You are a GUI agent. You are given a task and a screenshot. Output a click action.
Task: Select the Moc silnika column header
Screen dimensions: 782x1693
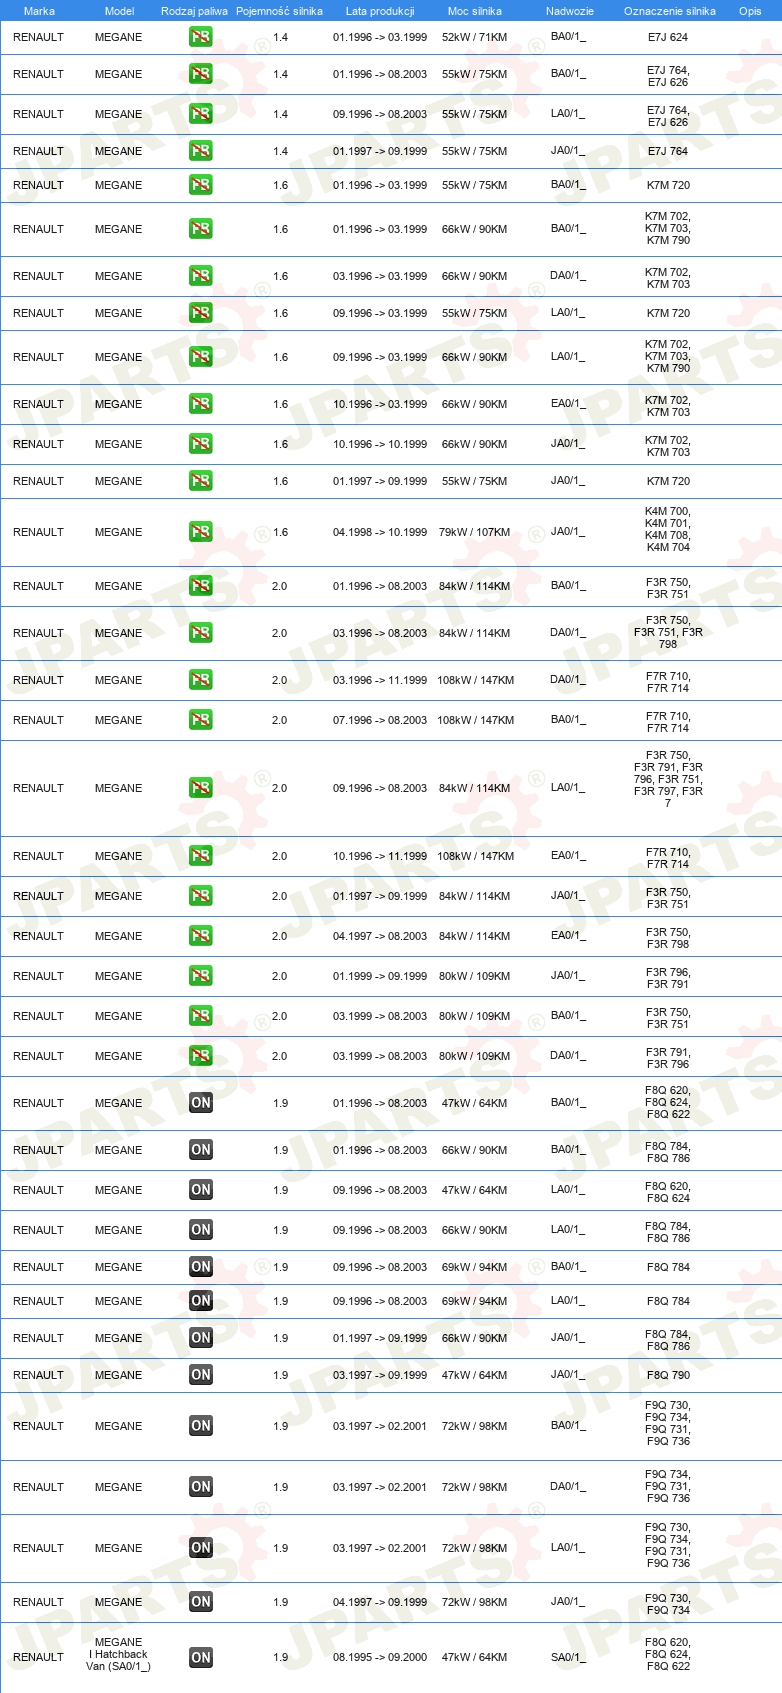tap(475, 11)
